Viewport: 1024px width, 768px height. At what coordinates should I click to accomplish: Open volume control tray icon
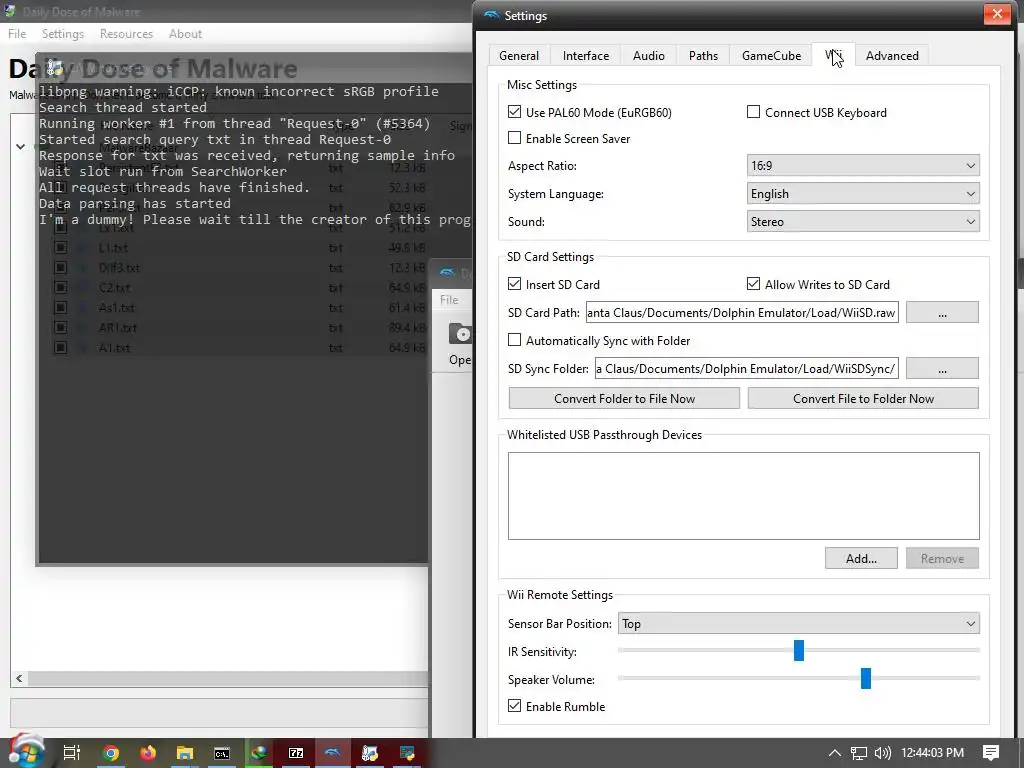tap(882, 753)
